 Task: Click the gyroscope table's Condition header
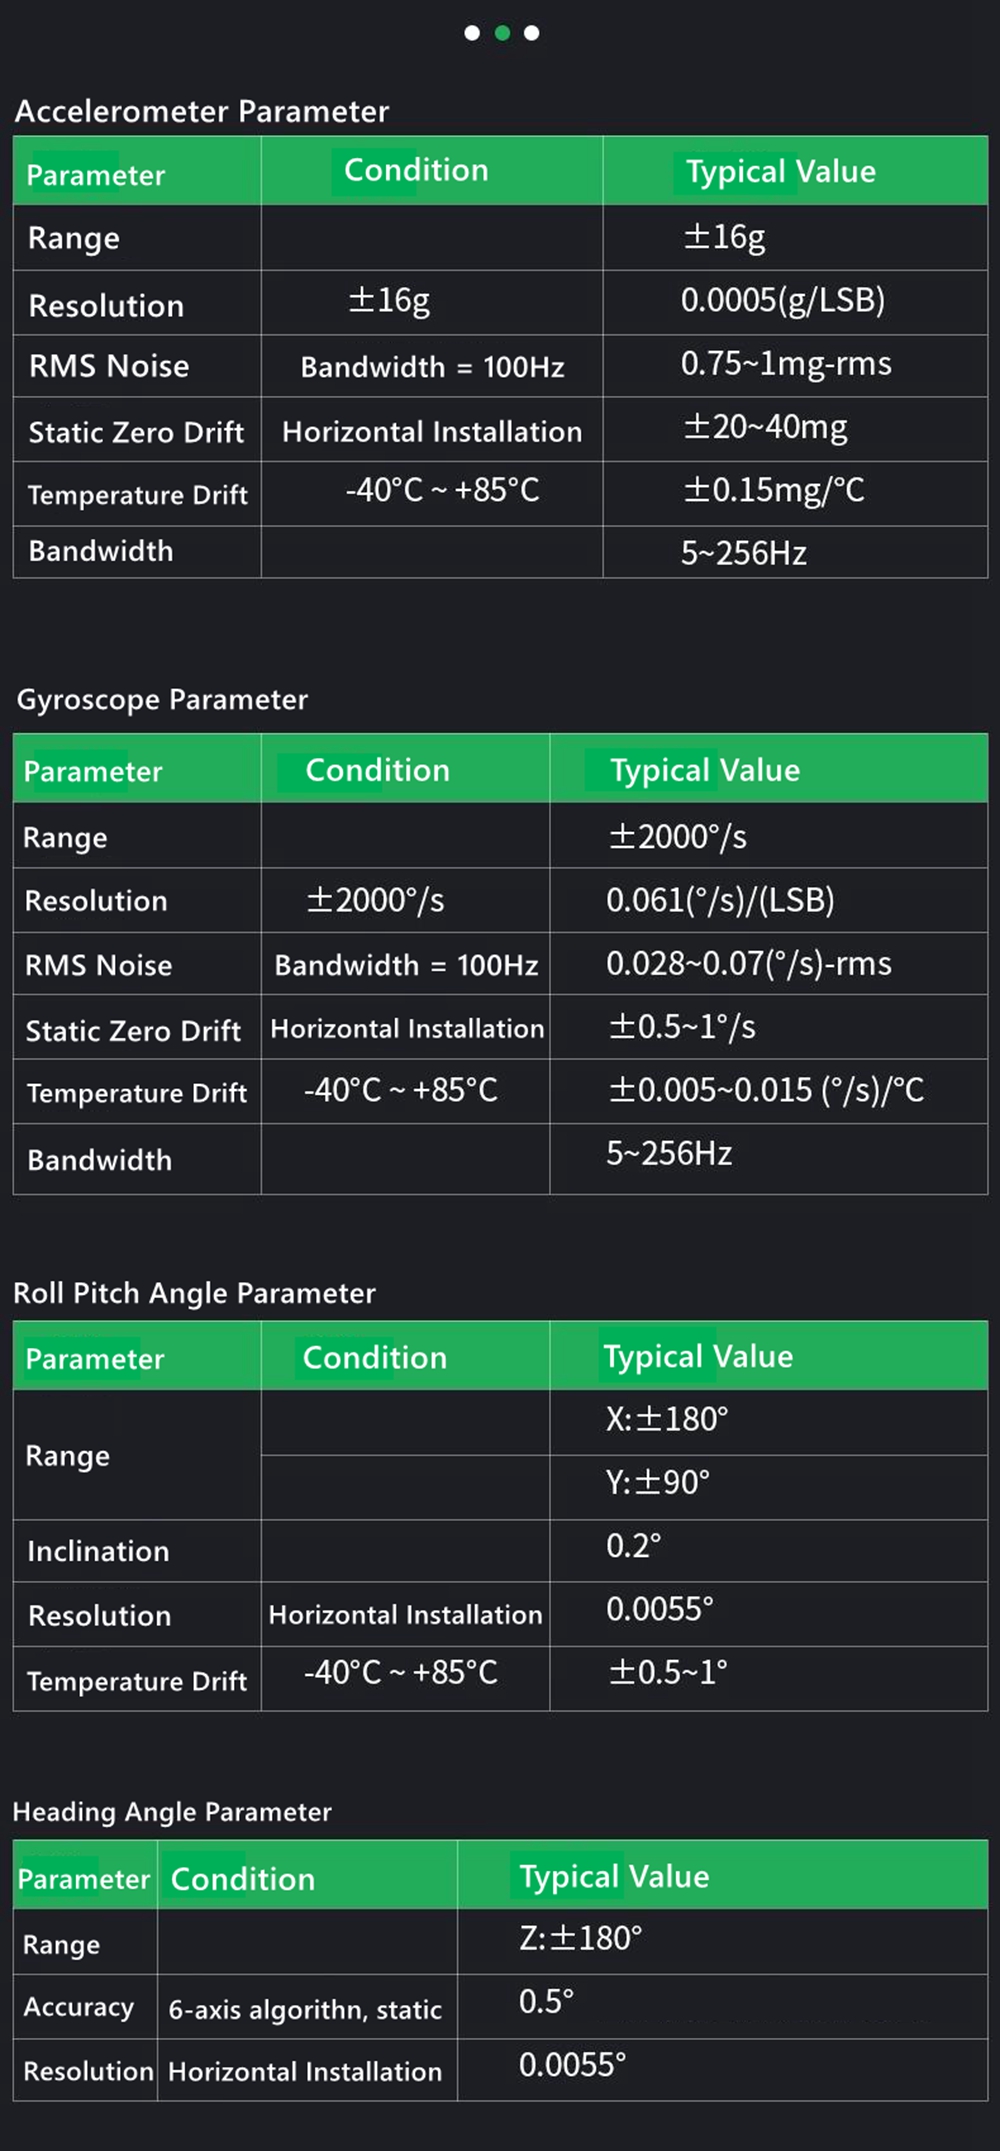[377, 770]
